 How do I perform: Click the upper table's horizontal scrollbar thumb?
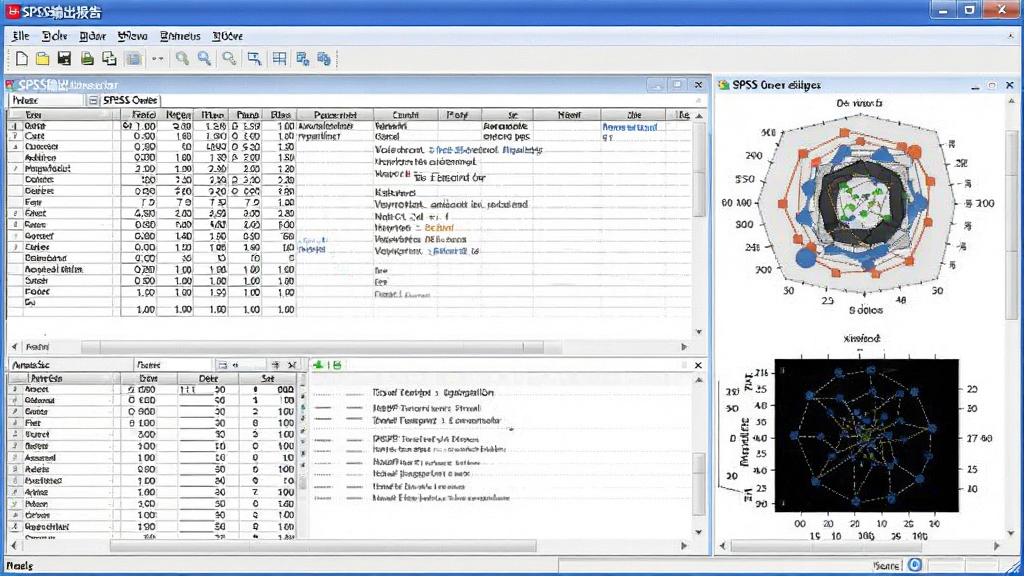321,347
